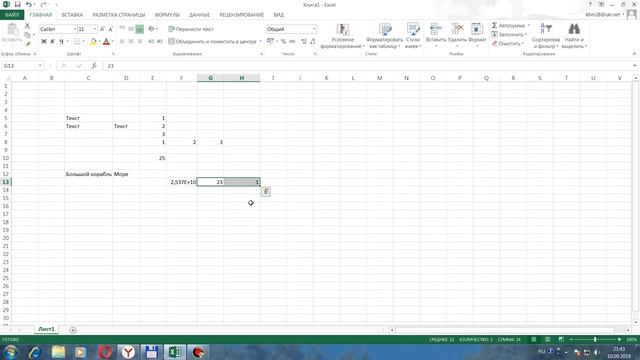The height and width of the screenshot is (360, 640).
Task: Open text orientation options
Action: pos(153,29)
